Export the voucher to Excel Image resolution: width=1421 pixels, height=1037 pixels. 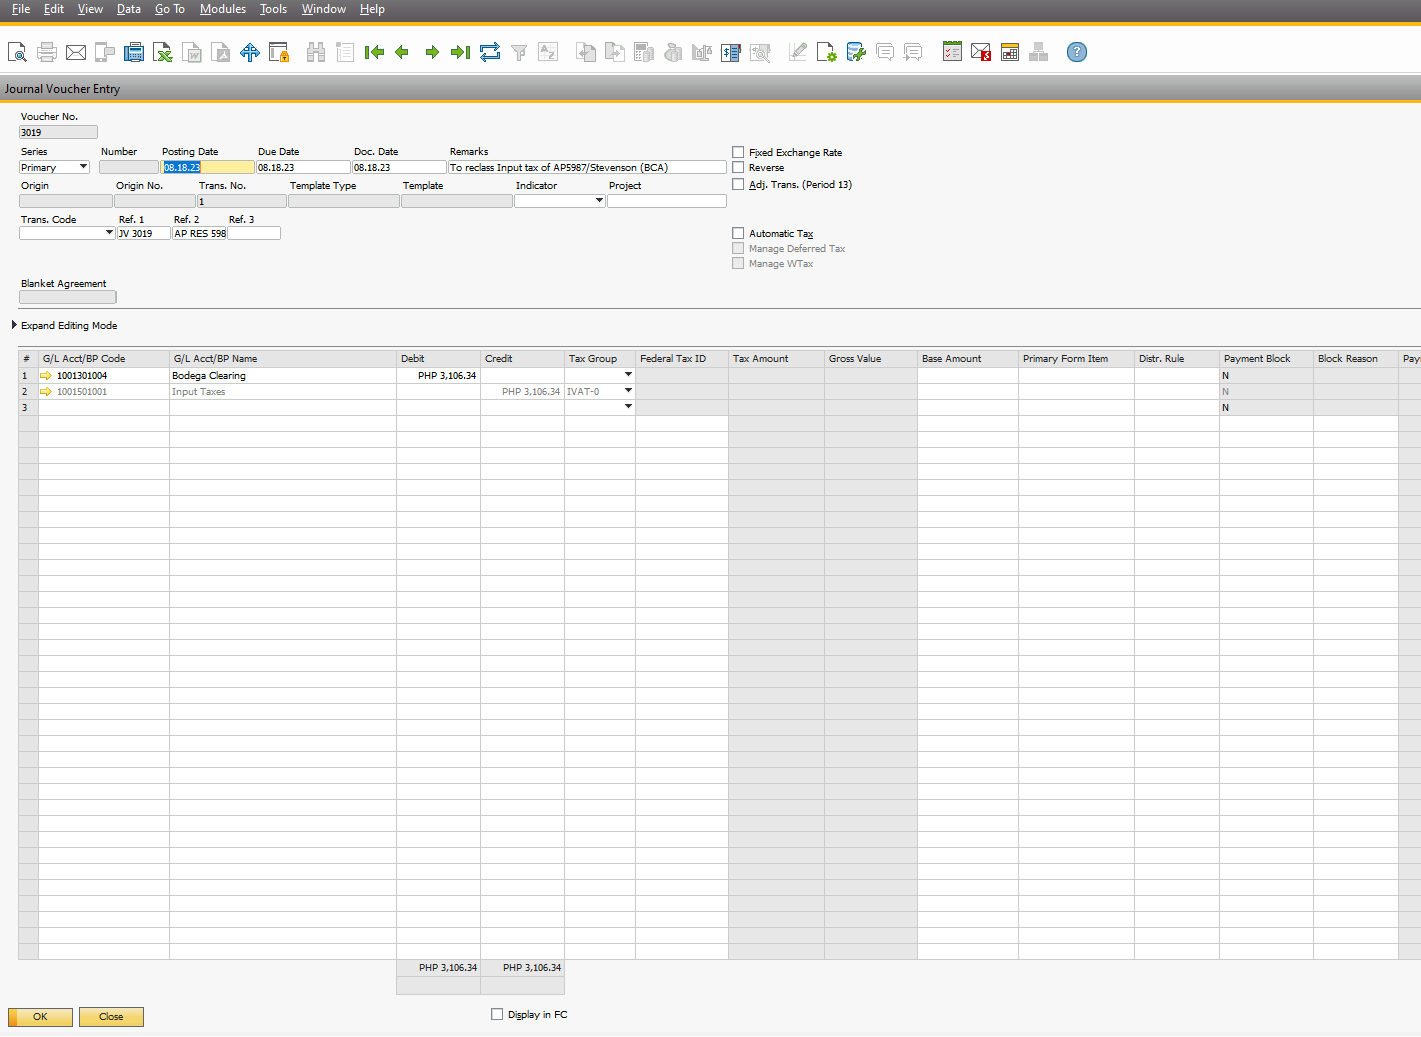pos(162,52)
